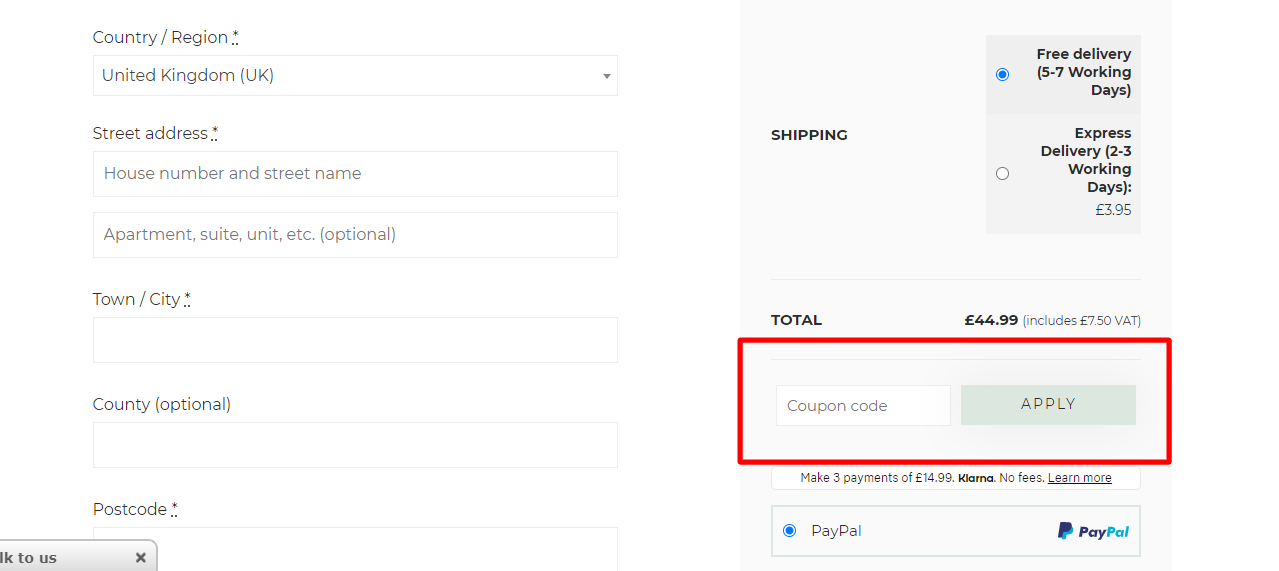Select the Free delivery radio option
Image resolution: width=1279 pixels, height=571 pixels.
pyautogui.click(x=1002, y=74)
